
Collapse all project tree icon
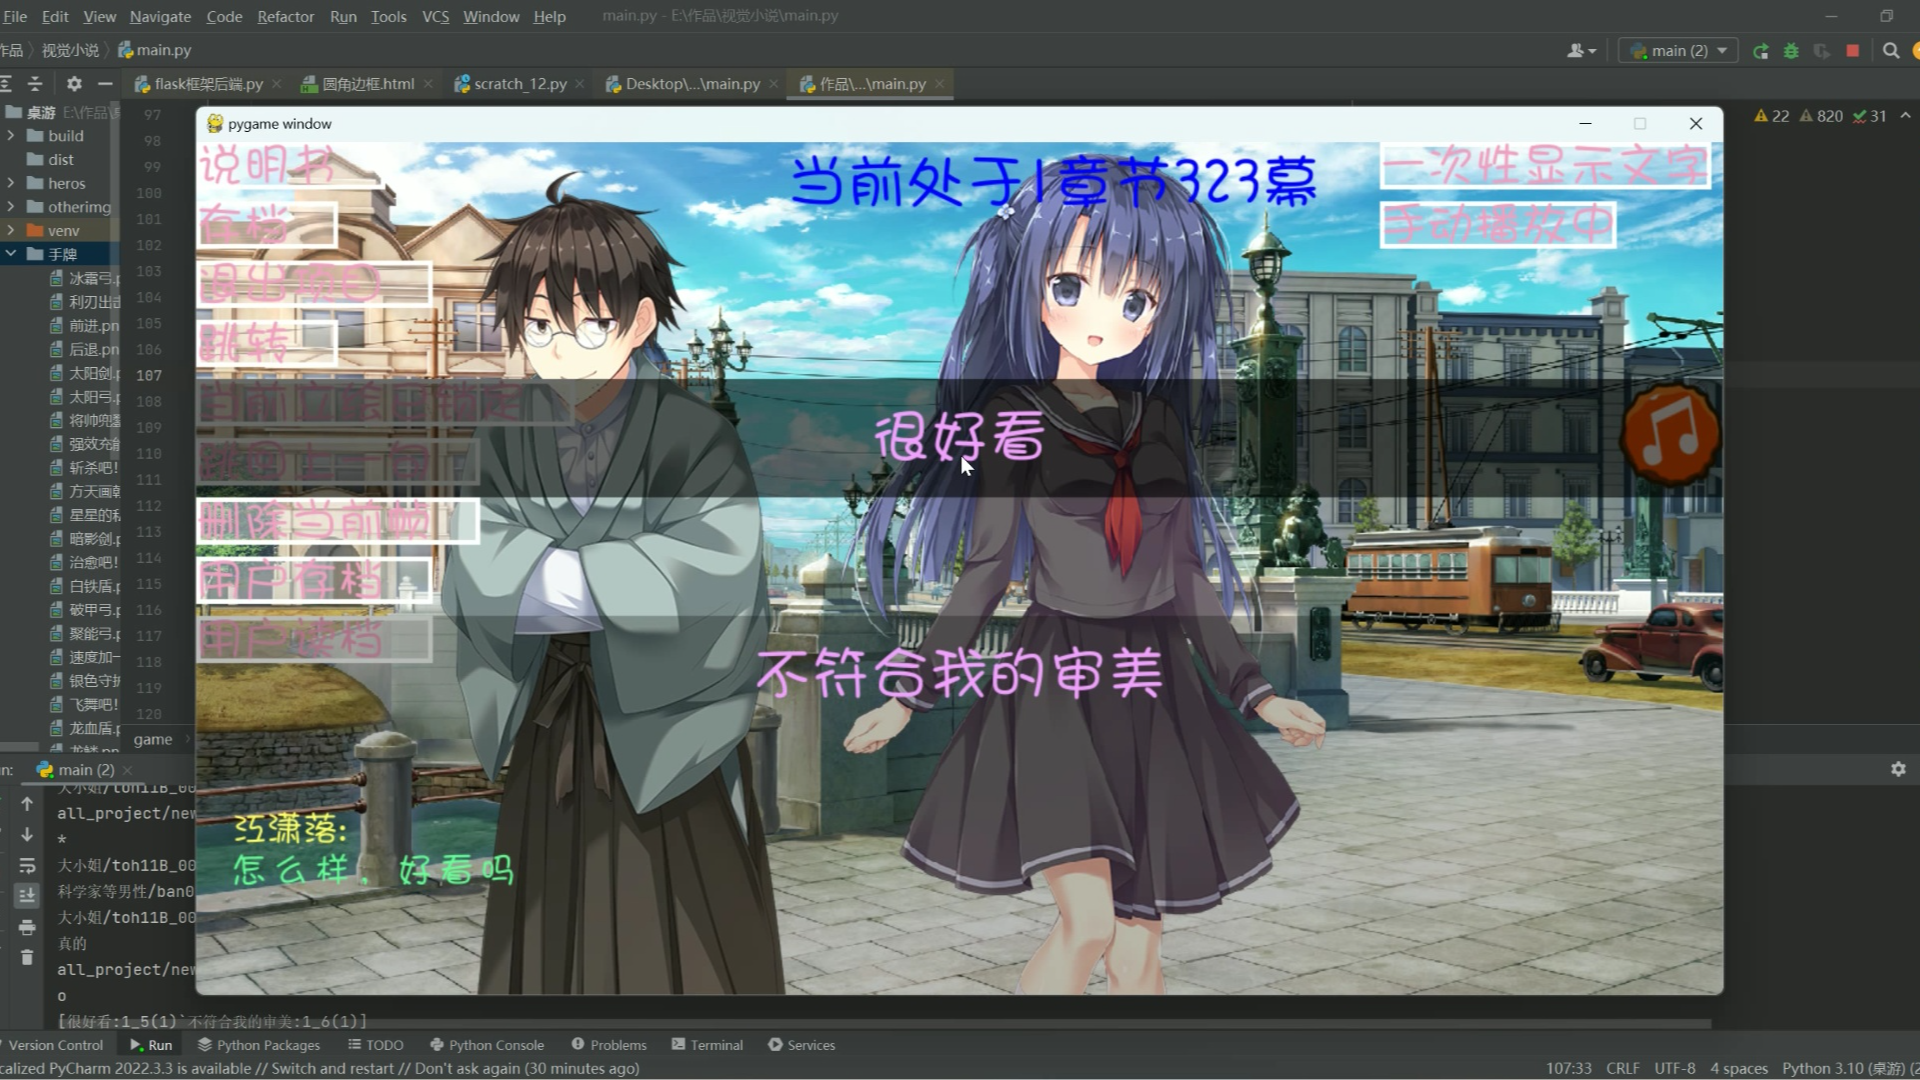click(x=36, y=84)
